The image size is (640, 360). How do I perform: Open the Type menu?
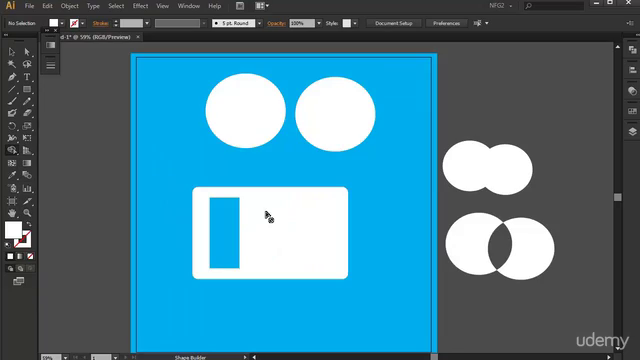[x=93, y=6]
